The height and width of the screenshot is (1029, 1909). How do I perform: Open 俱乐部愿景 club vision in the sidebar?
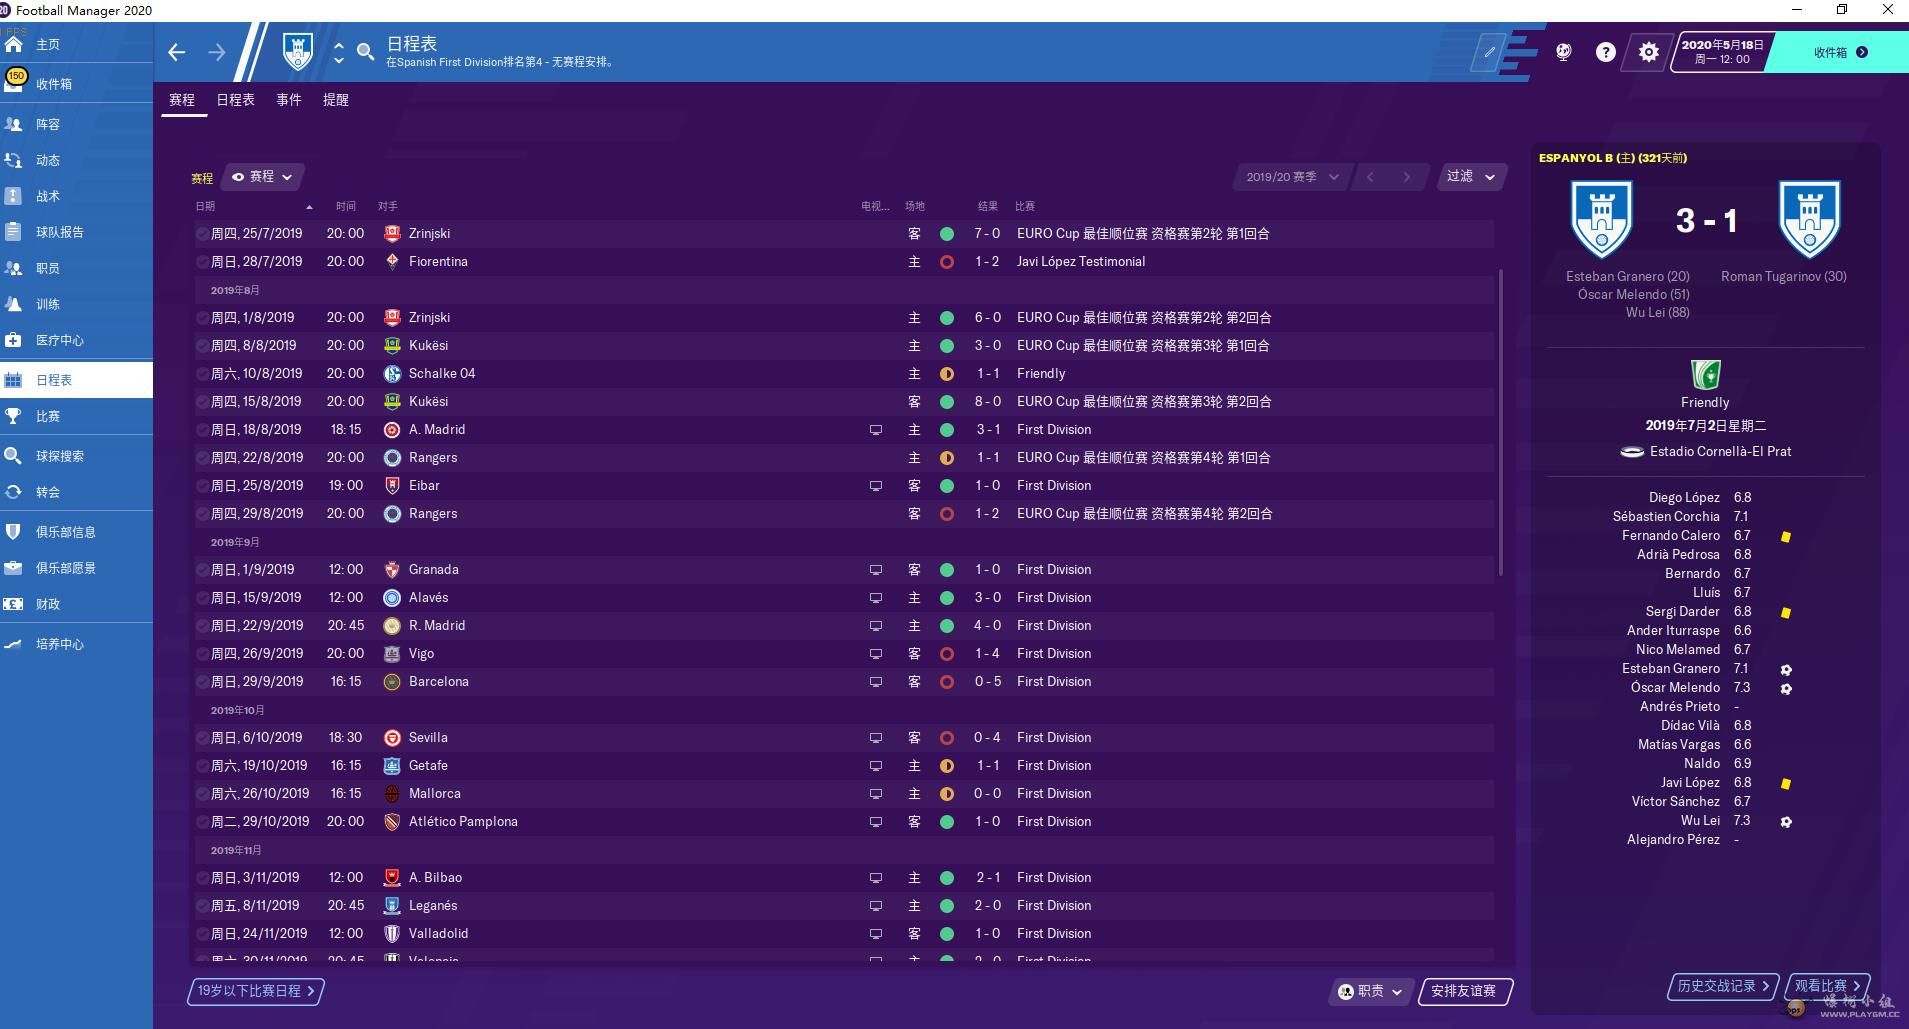(76, 568)
